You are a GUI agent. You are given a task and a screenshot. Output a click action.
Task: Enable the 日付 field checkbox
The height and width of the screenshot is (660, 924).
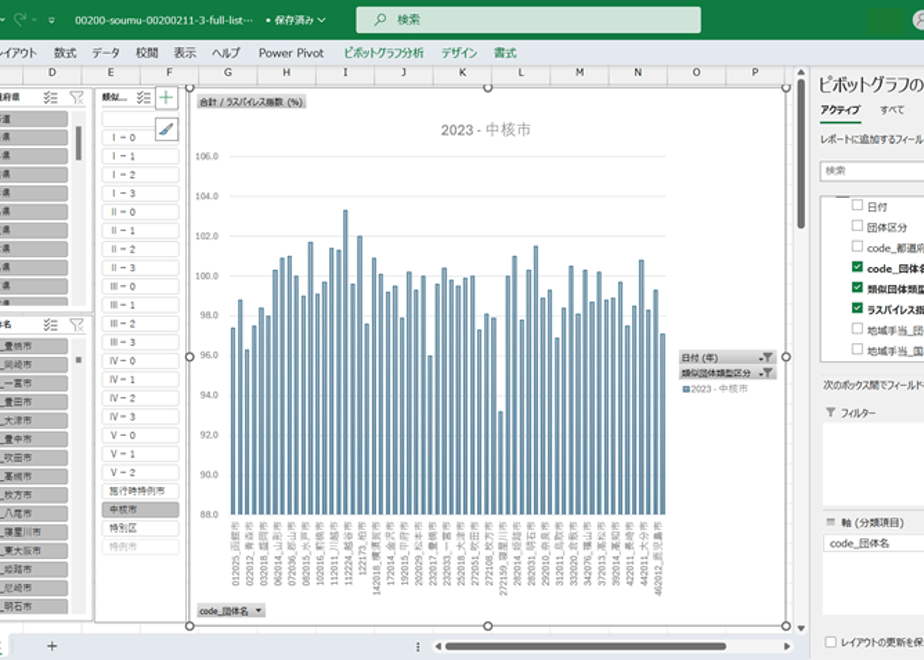coord(857,205)
